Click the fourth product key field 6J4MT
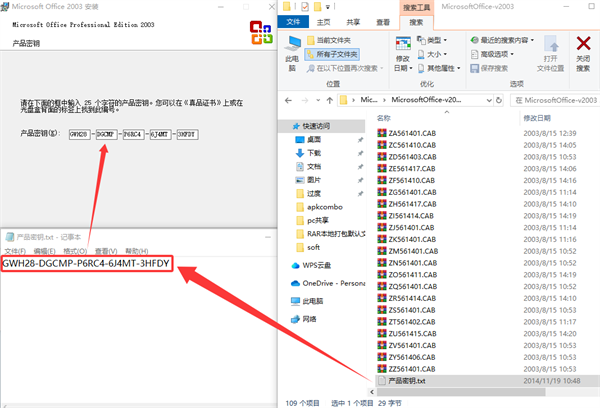This screenshot has height=408, width=600. click(x=160, y=134)
